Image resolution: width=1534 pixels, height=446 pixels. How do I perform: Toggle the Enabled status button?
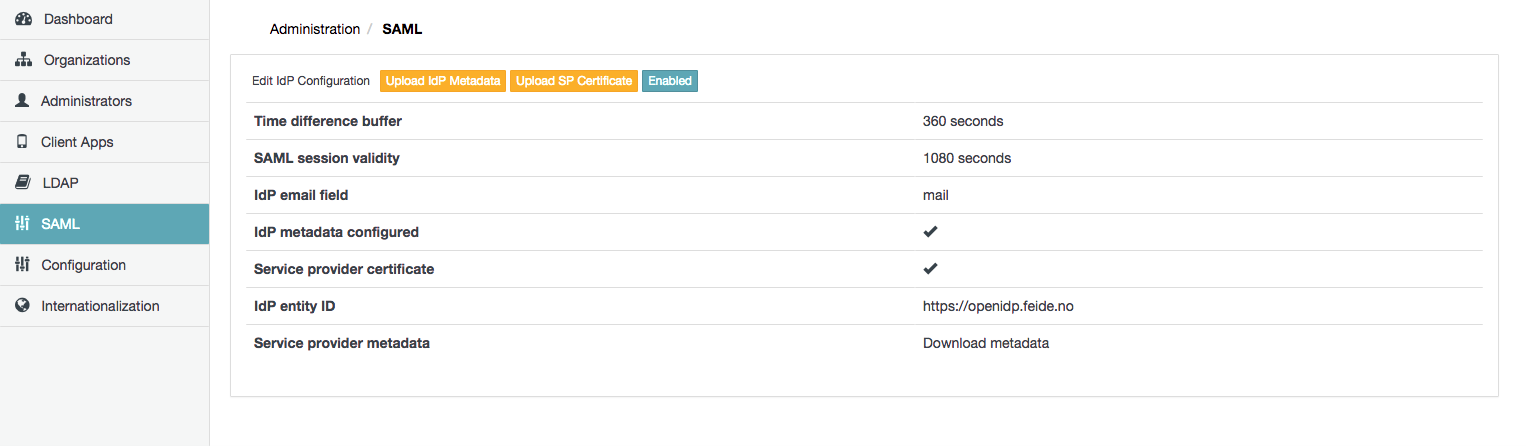tap(670, 81)
